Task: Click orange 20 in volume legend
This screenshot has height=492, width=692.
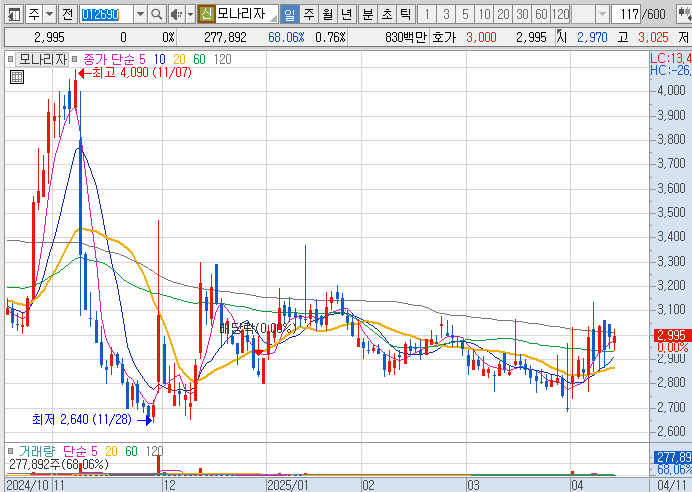Action: (111, 451)
